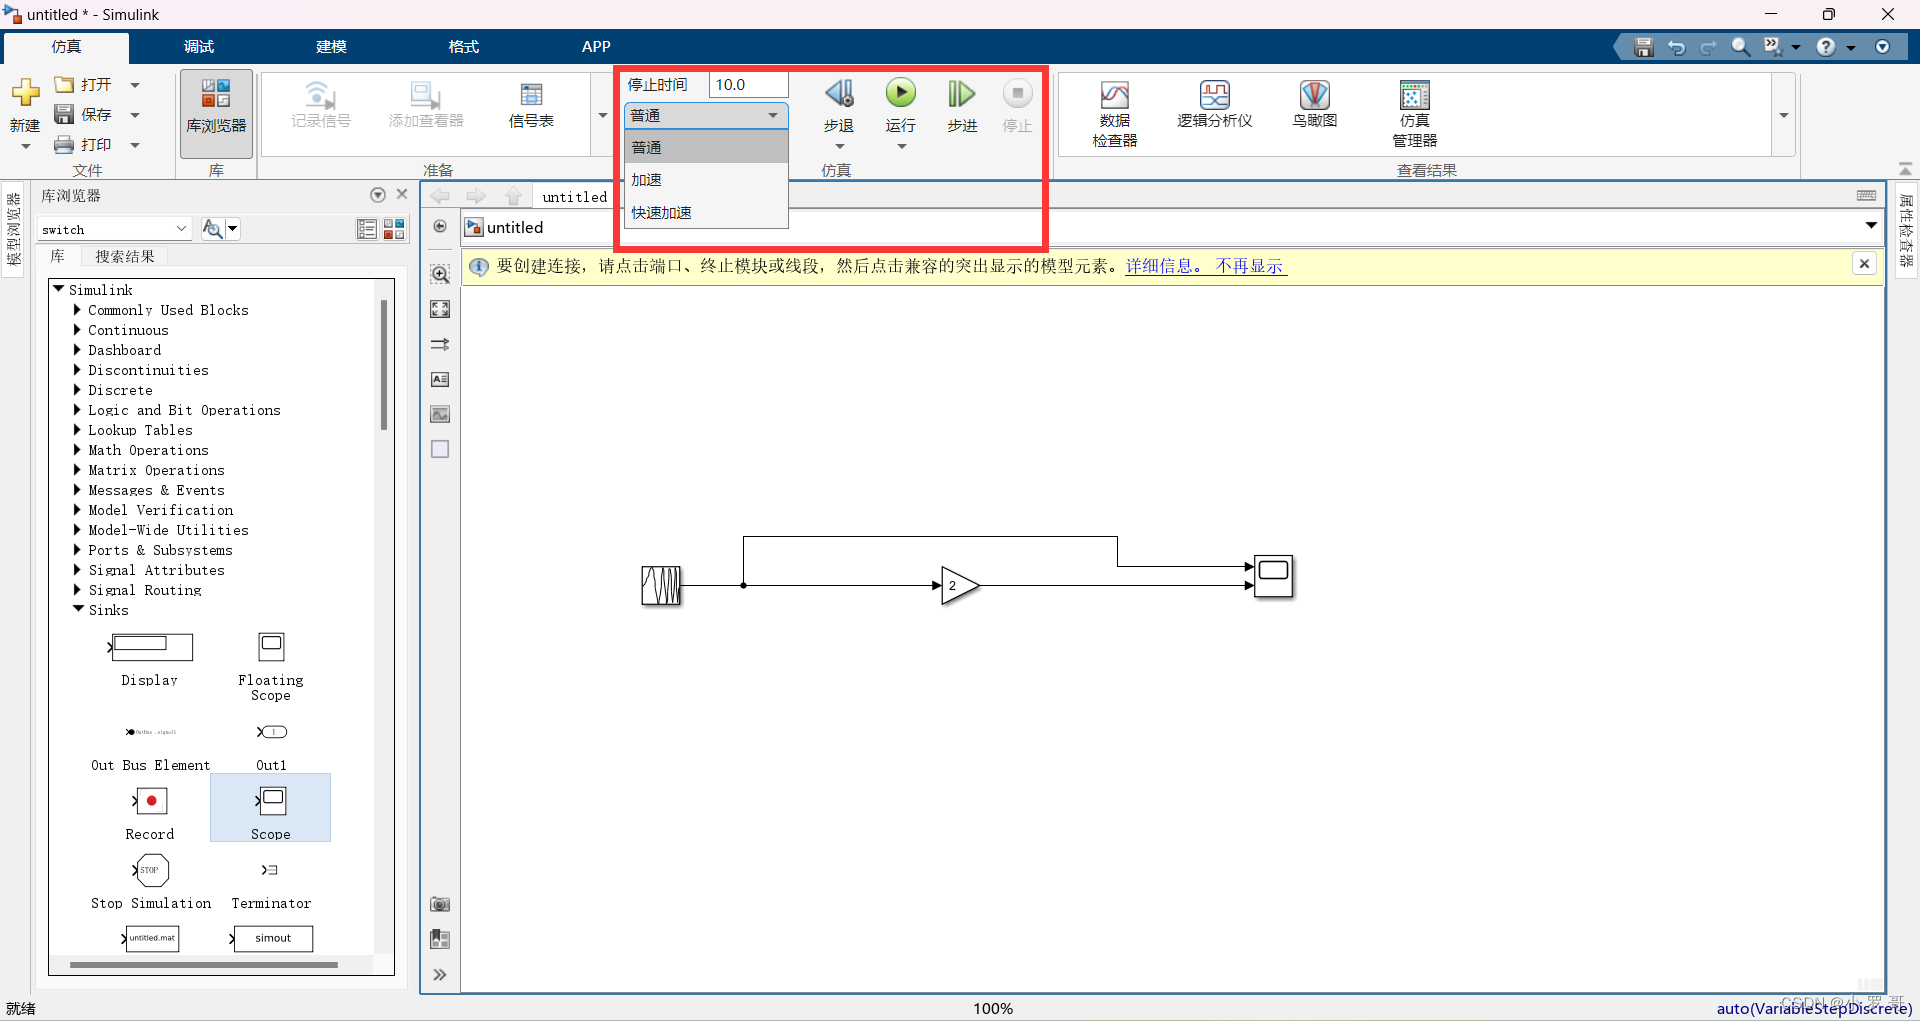Click the Gain block on the canvas
Viewport: 1920px width, 1021px height.
click(x=960, y=585)
